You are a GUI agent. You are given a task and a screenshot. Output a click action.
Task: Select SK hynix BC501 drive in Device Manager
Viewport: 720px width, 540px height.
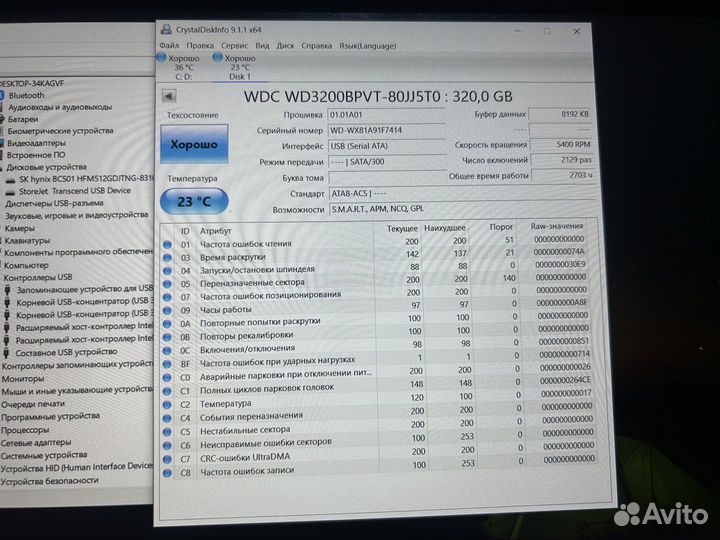coord(86,179)
